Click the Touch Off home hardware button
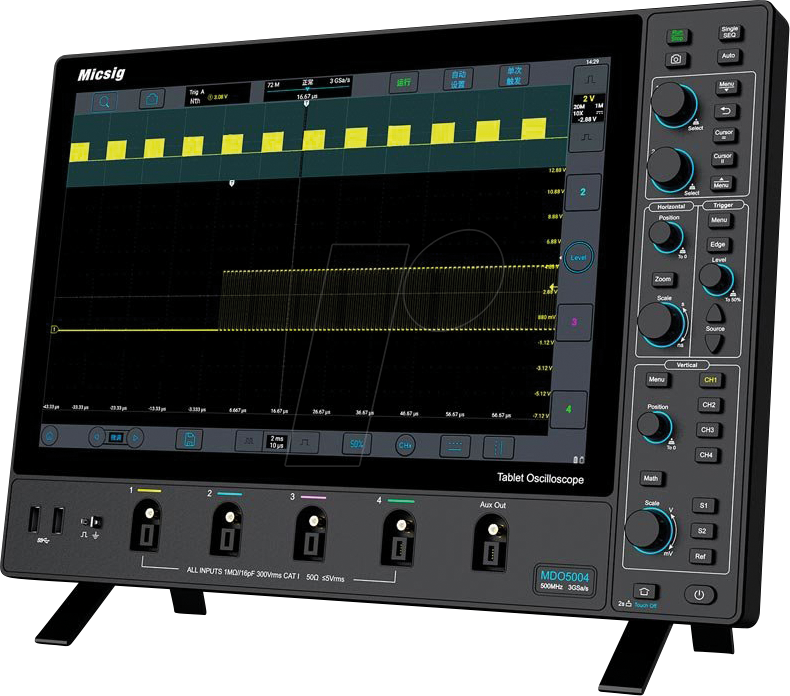790x696 pixels. click(x=643, y=592)
